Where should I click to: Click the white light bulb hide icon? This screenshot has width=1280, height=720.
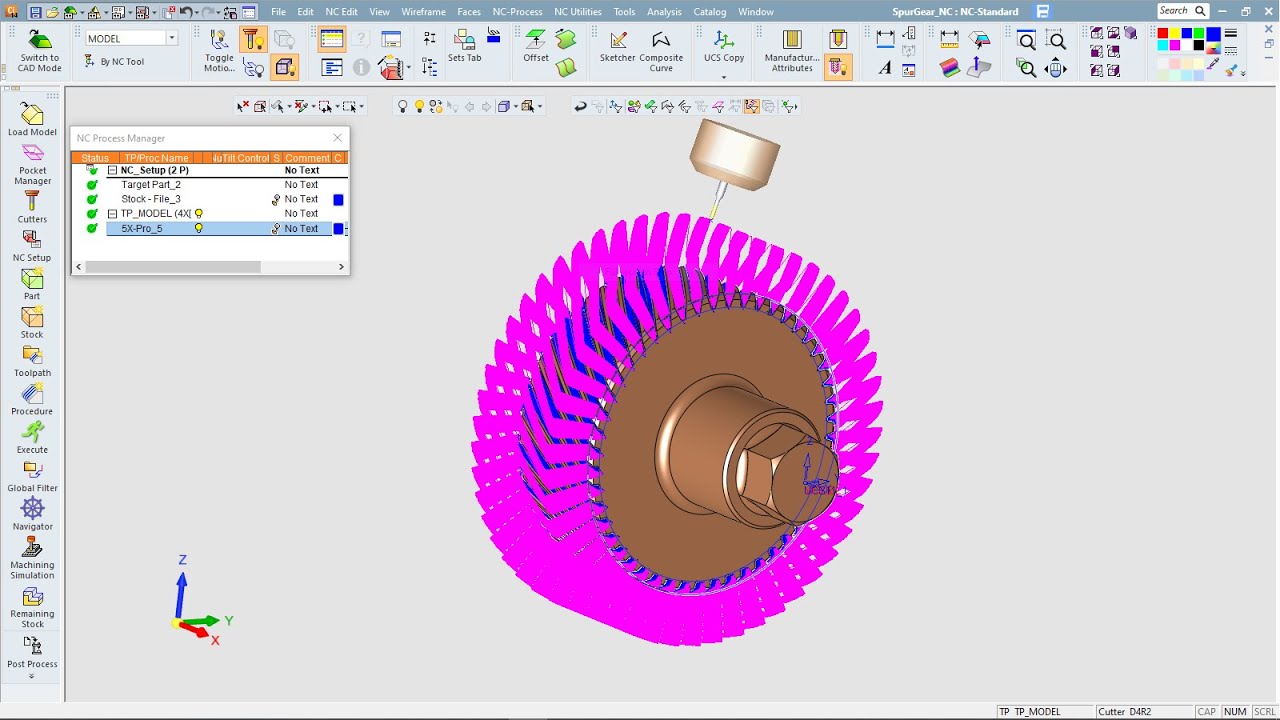[x=403, y=106]
